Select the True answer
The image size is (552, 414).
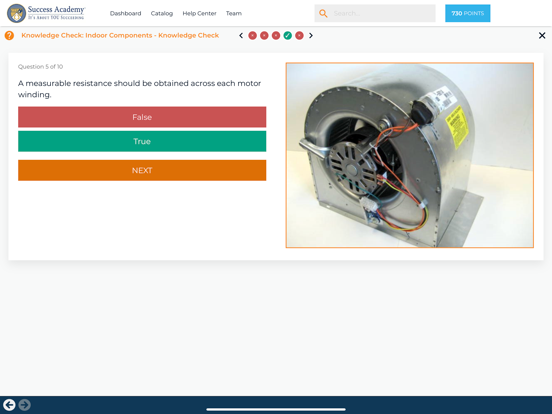142,141
